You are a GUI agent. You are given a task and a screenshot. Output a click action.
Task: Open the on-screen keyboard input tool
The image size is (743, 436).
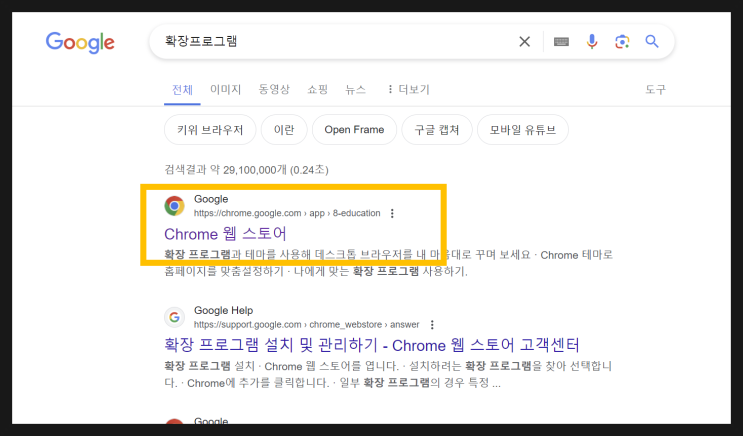[x=561, y=42]
